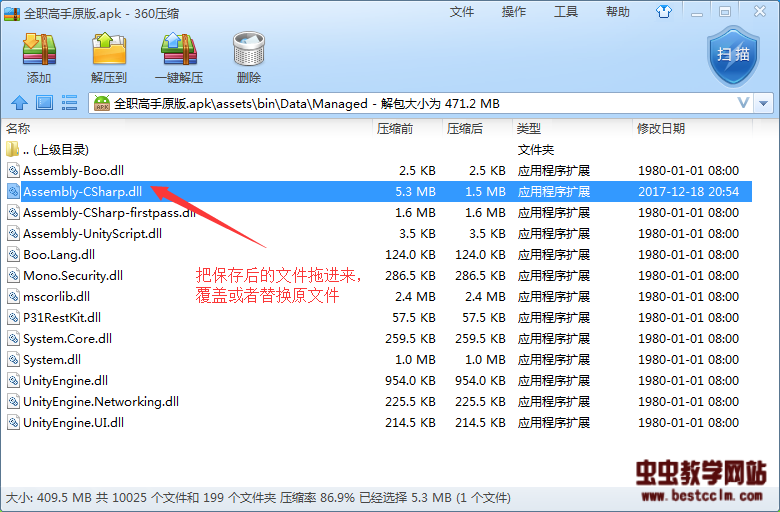
Task: Click the file icon of Boo.Lang.dll
Action: point(13,255)
